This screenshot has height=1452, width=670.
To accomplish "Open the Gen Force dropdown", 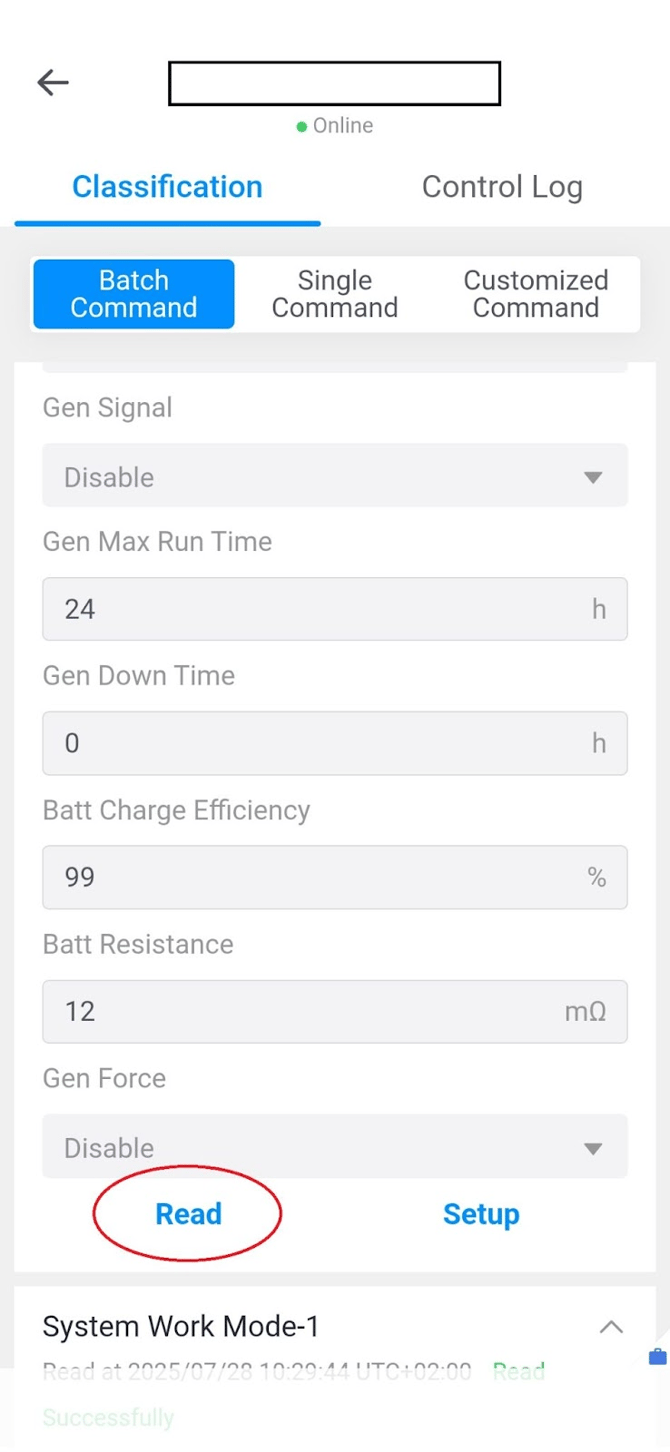I will (x=334, y=1147).
